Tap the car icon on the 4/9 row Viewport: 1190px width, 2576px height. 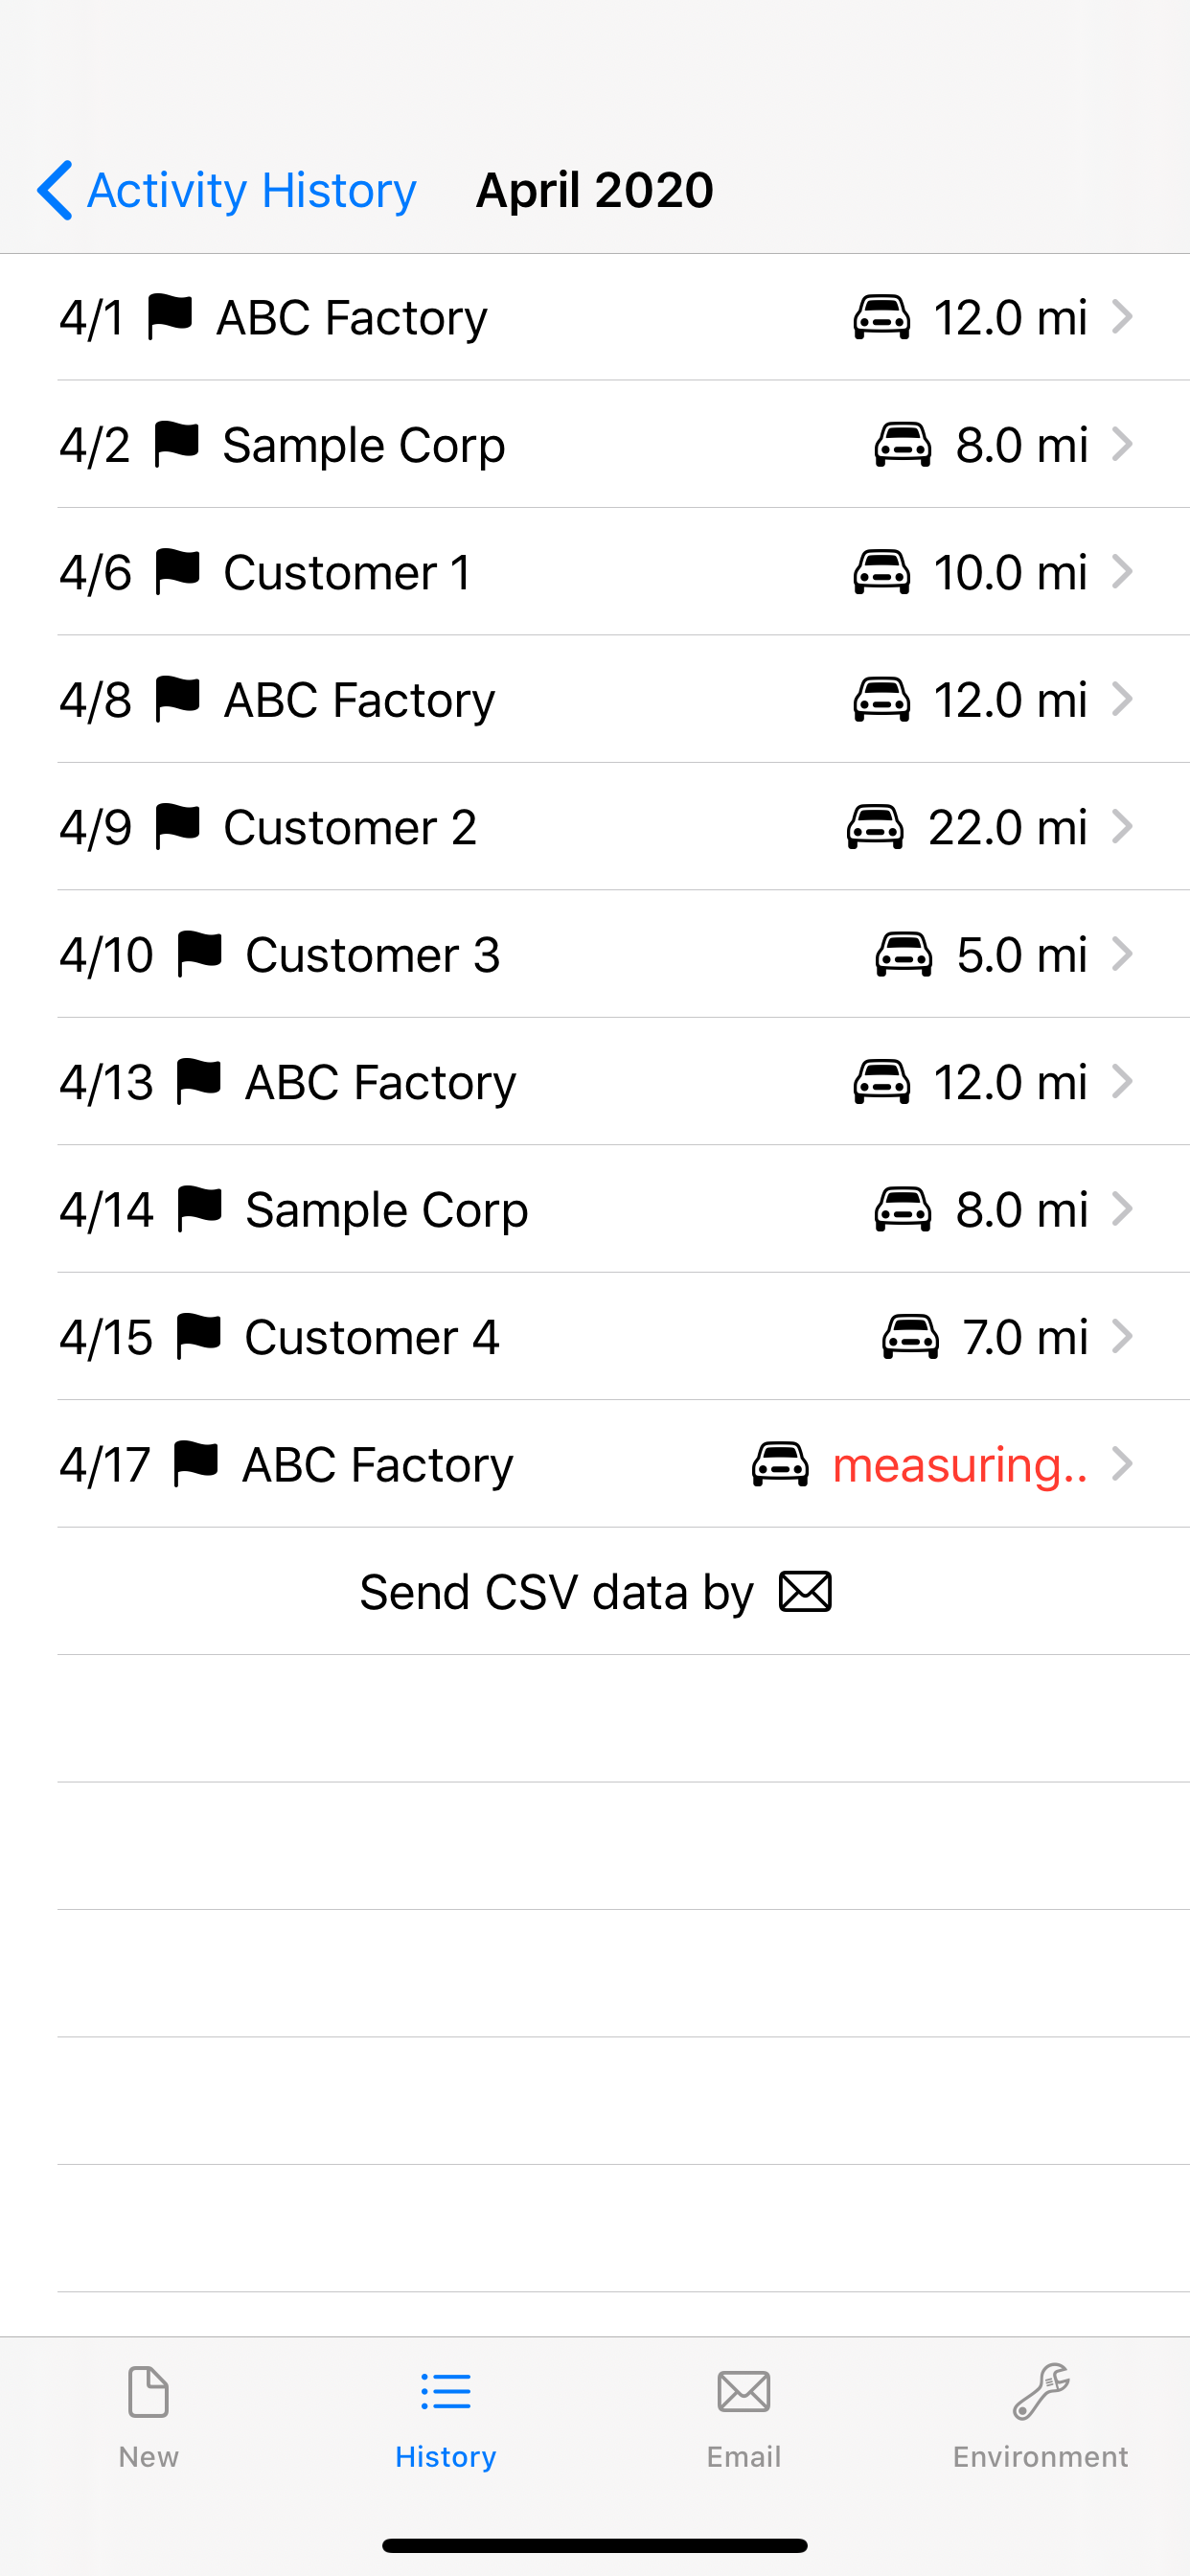875,827
